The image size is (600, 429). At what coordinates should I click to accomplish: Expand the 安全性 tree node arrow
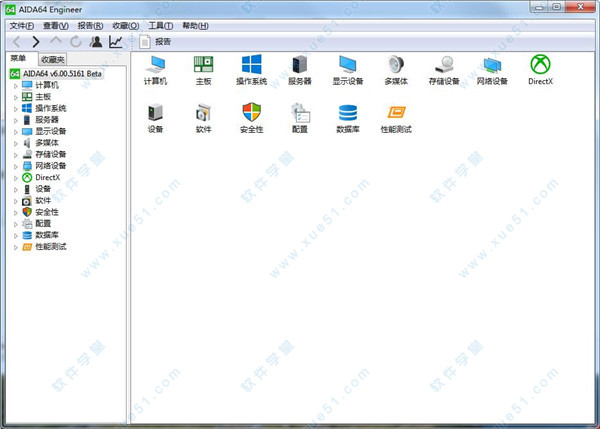[16, 212]
